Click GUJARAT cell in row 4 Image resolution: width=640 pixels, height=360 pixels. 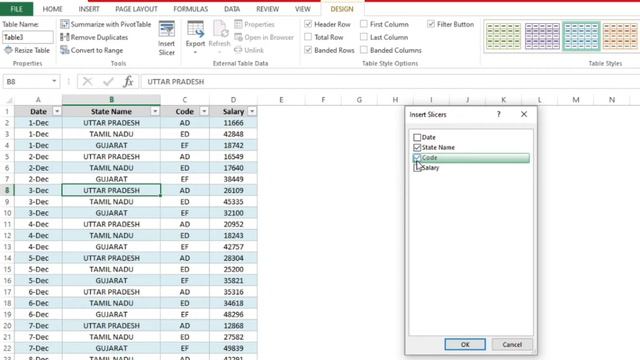tap(111, 145)
